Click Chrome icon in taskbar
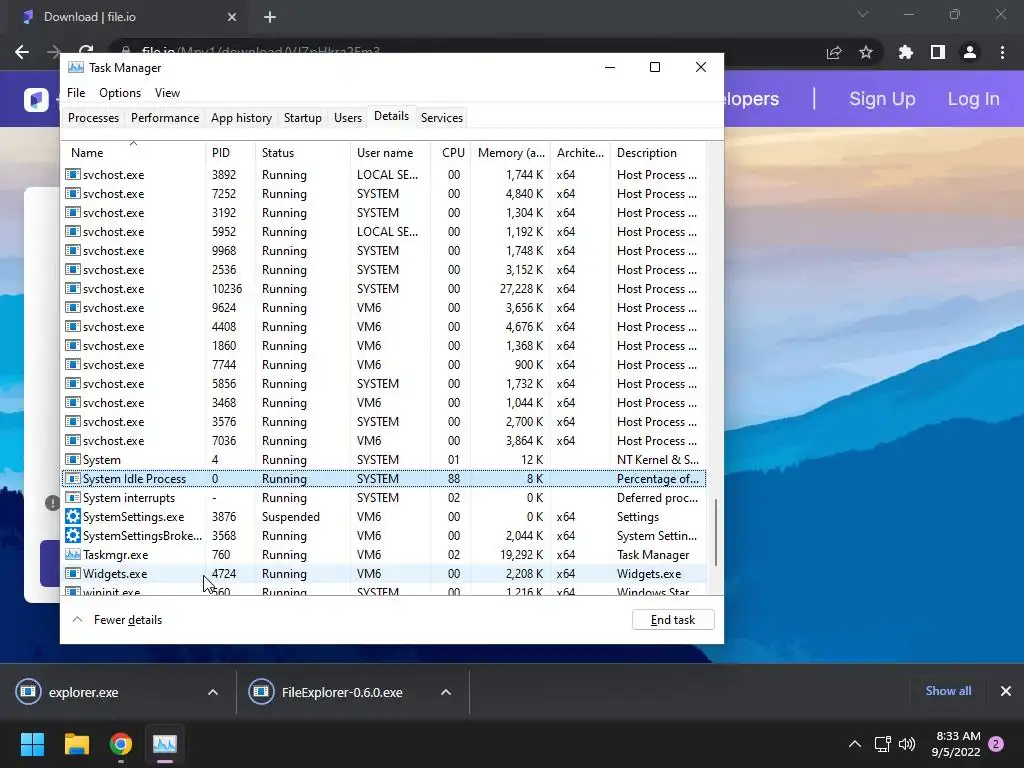Viewport: 1024px width, 768px height. point(121,744)
